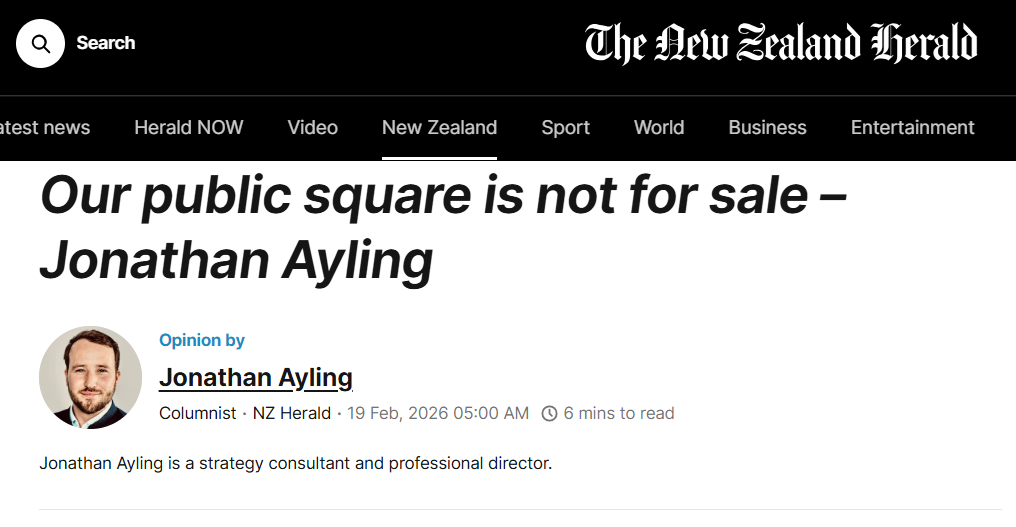Viewport: 1016px width, 527px height.
Task: Go to the Sport section
Action: [x=566, y=127]
